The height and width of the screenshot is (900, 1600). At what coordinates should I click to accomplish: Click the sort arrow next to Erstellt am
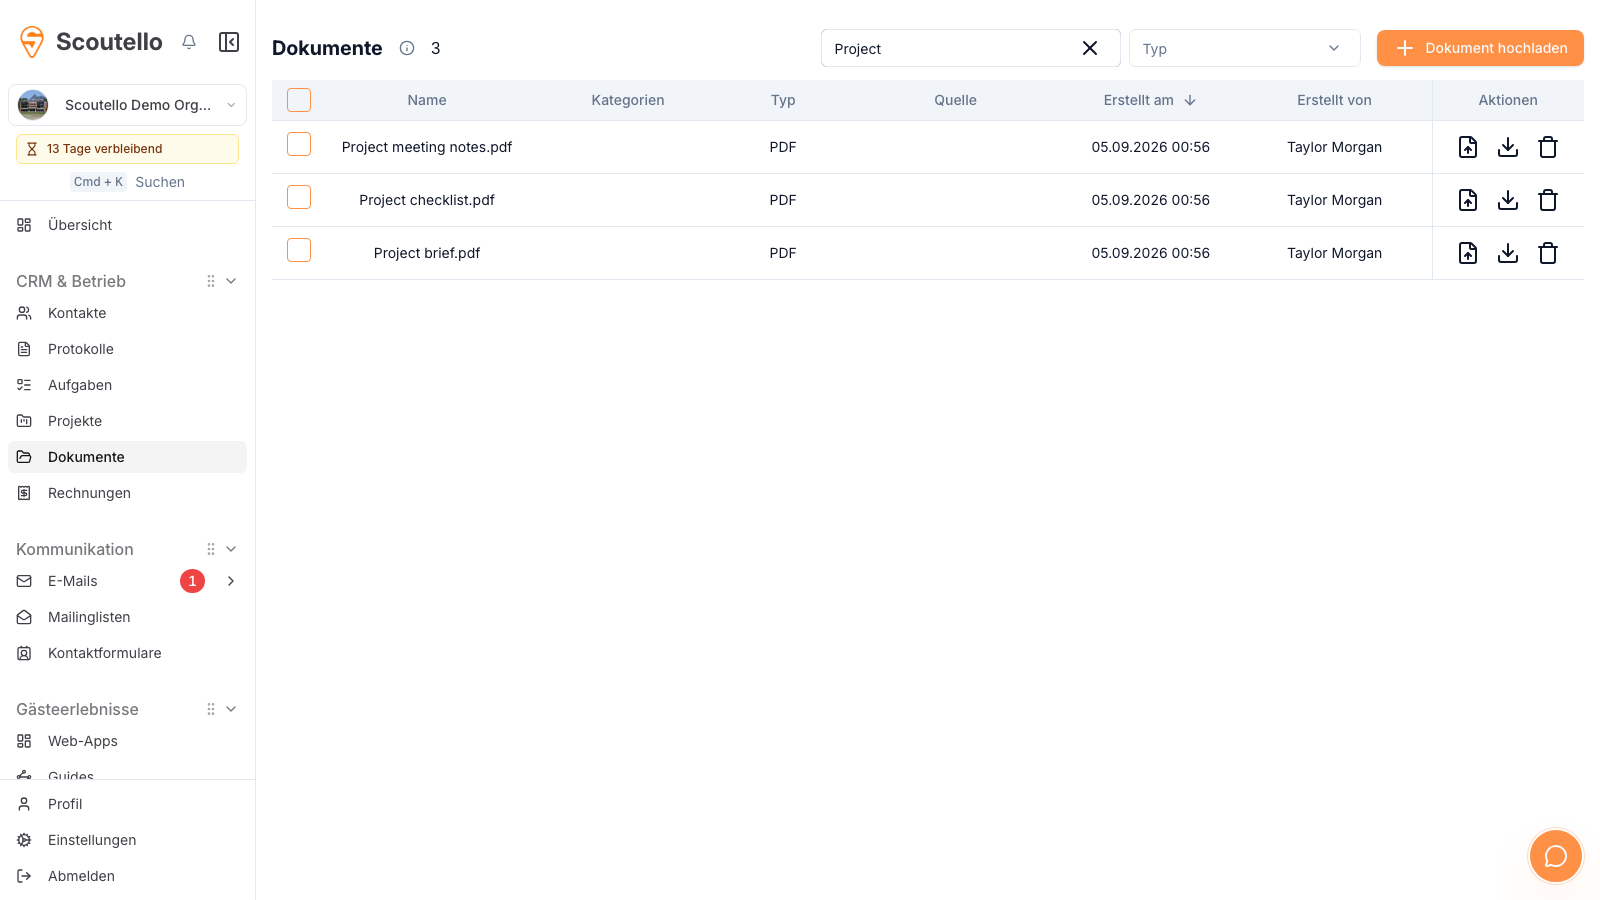coord(1190,100)
